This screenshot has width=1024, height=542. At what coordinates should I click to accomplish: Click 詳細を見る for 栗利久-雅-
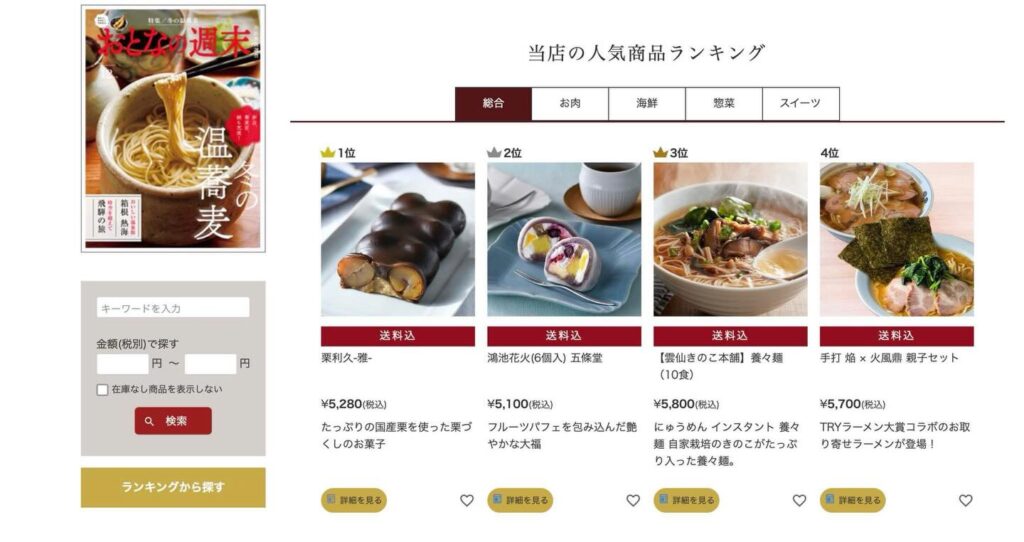click(354, 500)
